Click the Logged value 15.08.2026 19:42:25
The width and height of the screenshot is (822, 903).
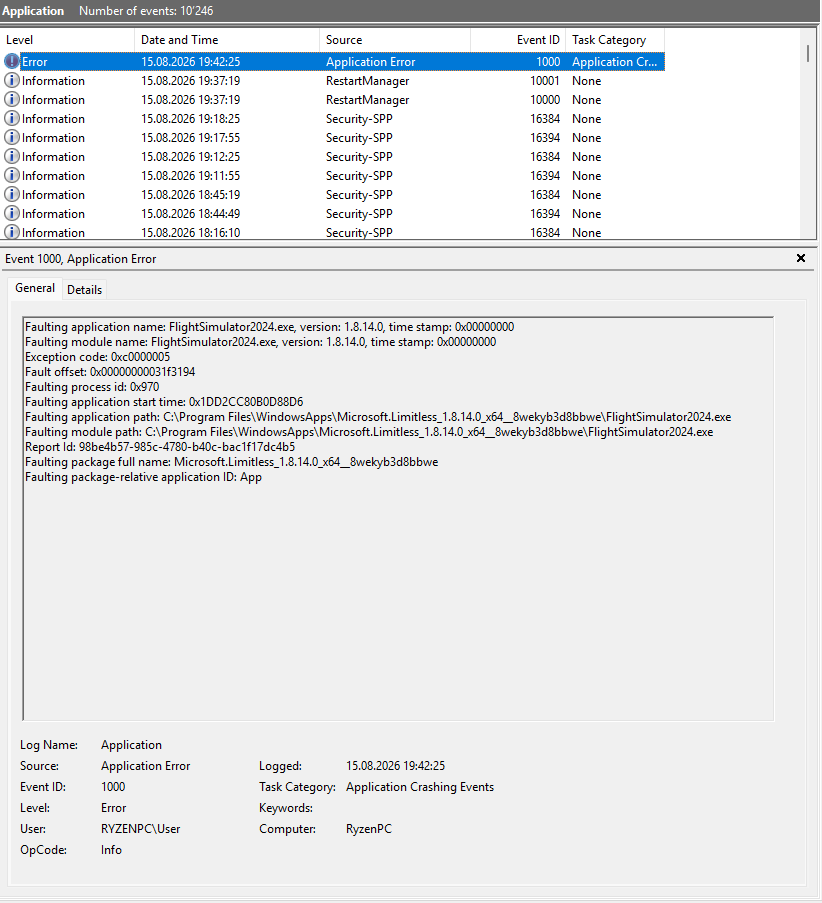click(396, 766)
